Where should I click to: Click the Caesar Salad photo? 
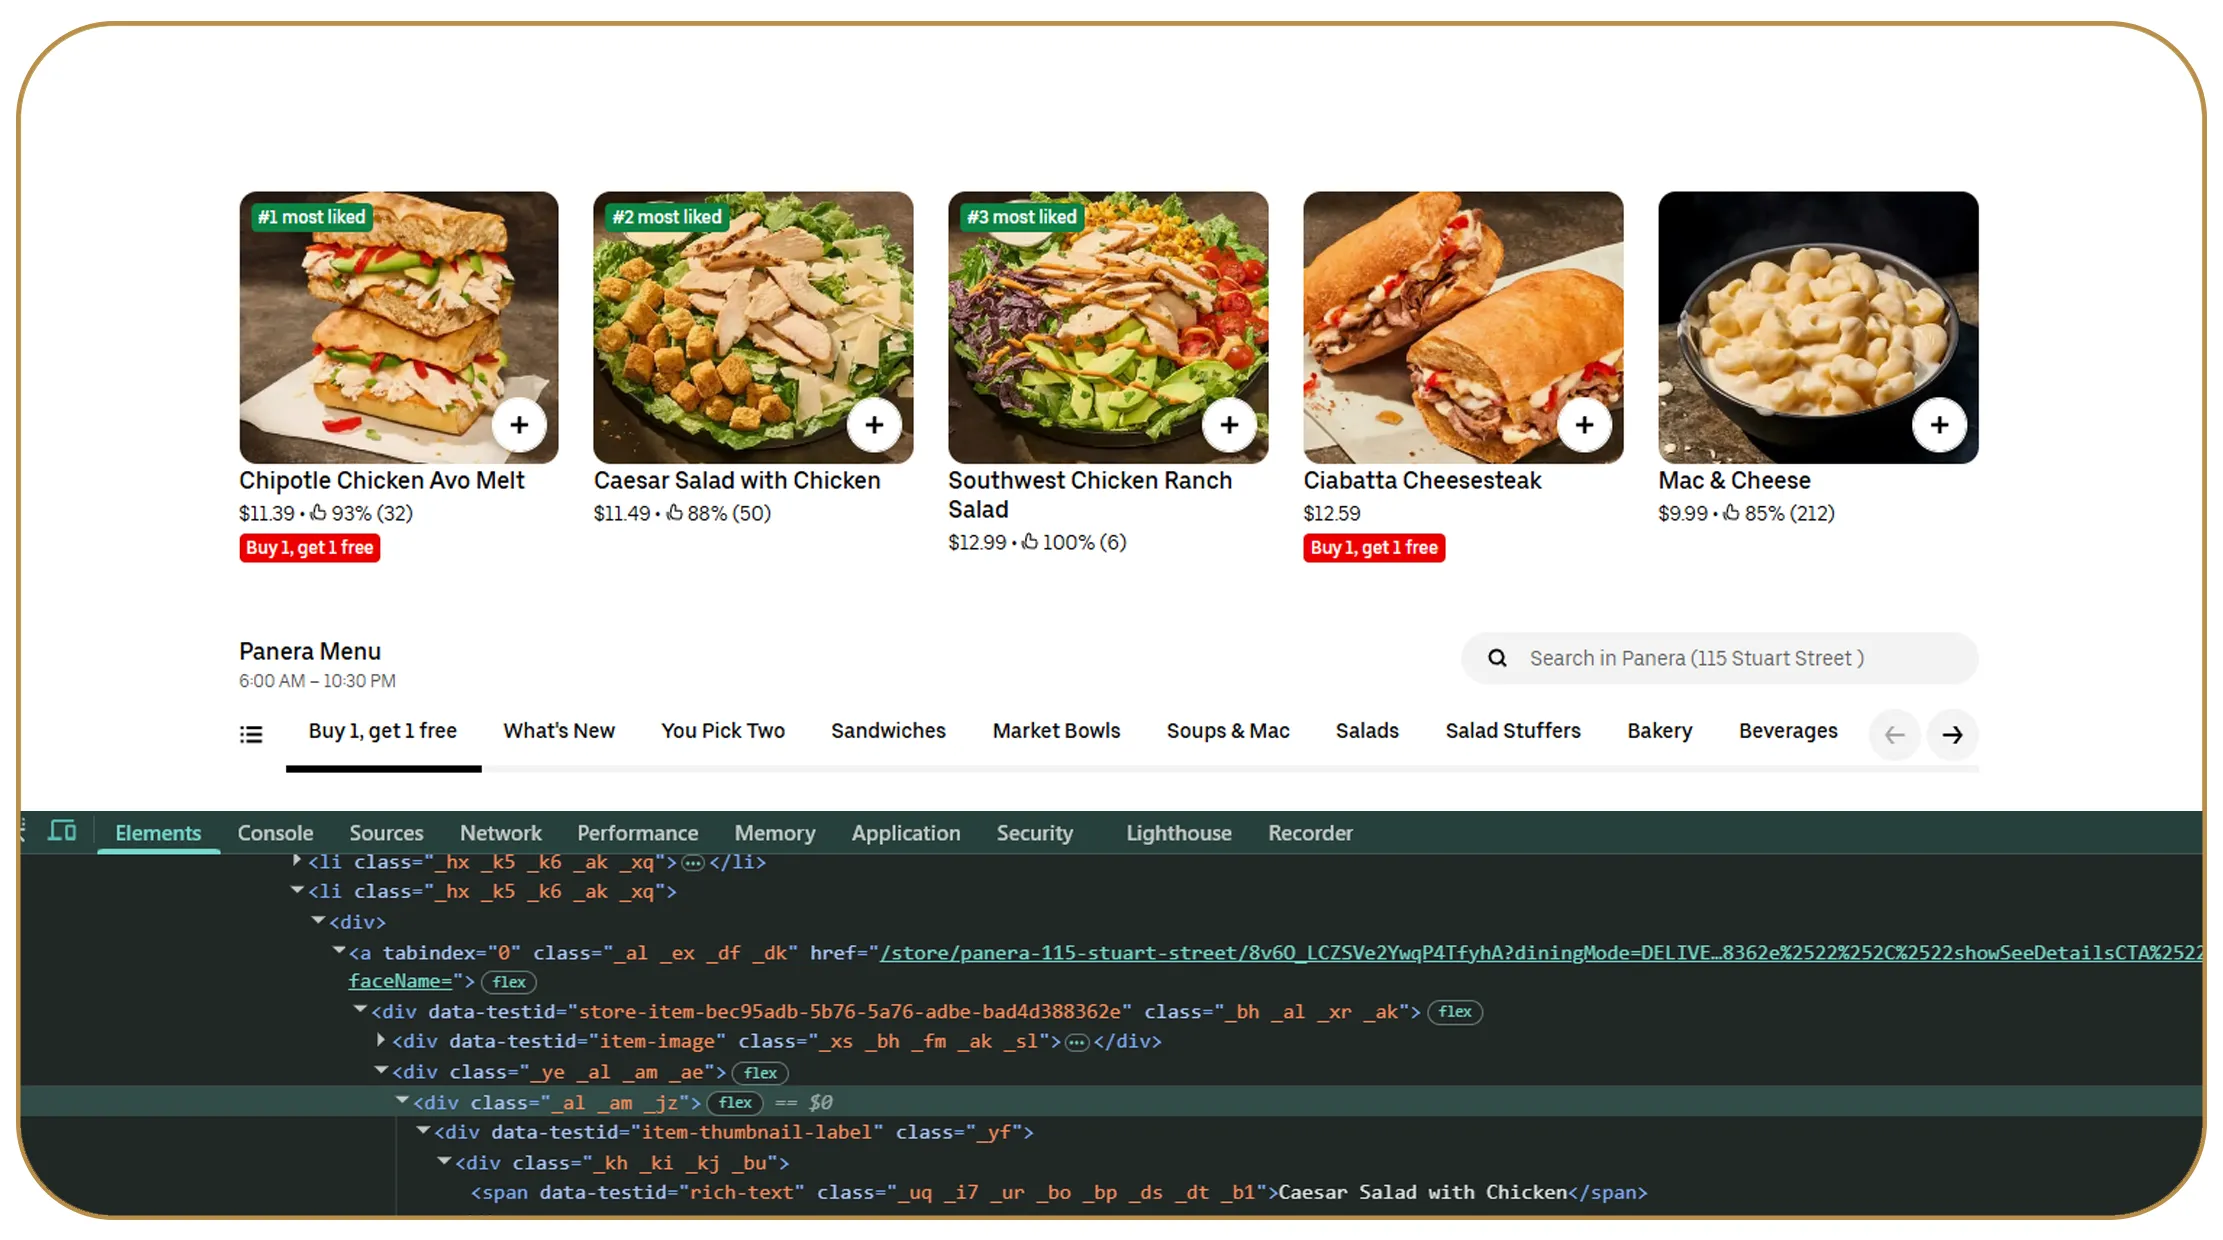click(753, 327)
